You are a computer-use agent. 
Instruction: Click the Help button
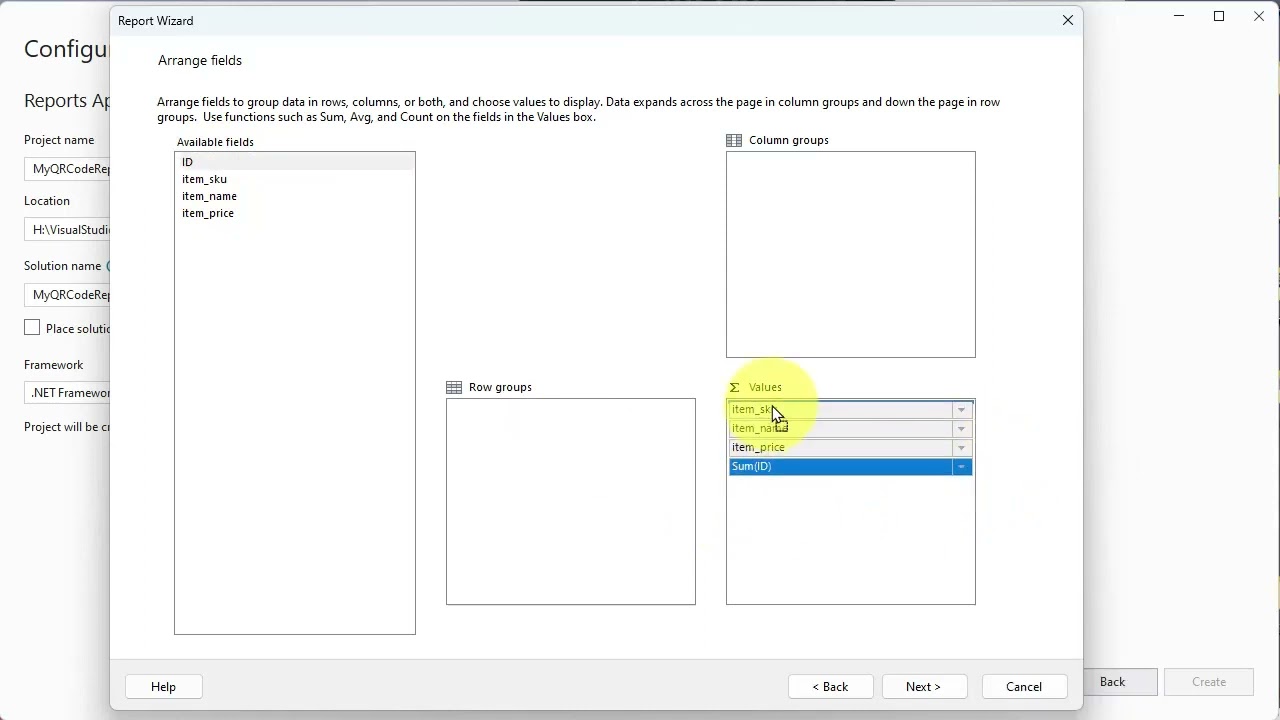point(163,687)
